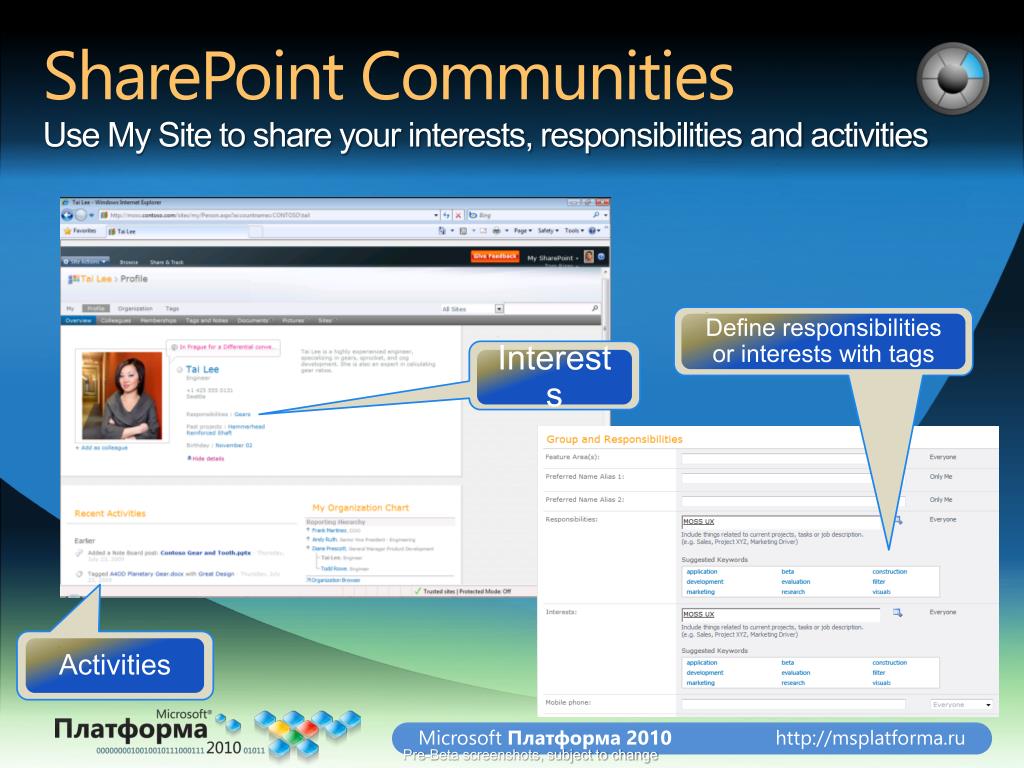Click the Hammerhead past project link
The image size is (1024, 768).
(246, 426)
